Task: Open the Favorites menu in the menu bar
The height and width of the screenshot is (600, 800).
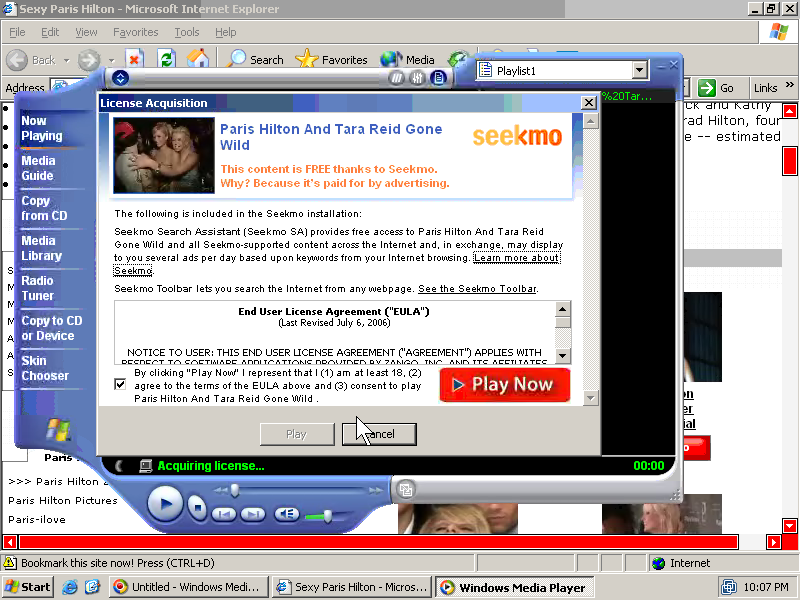Action: (x=136, y=32)
